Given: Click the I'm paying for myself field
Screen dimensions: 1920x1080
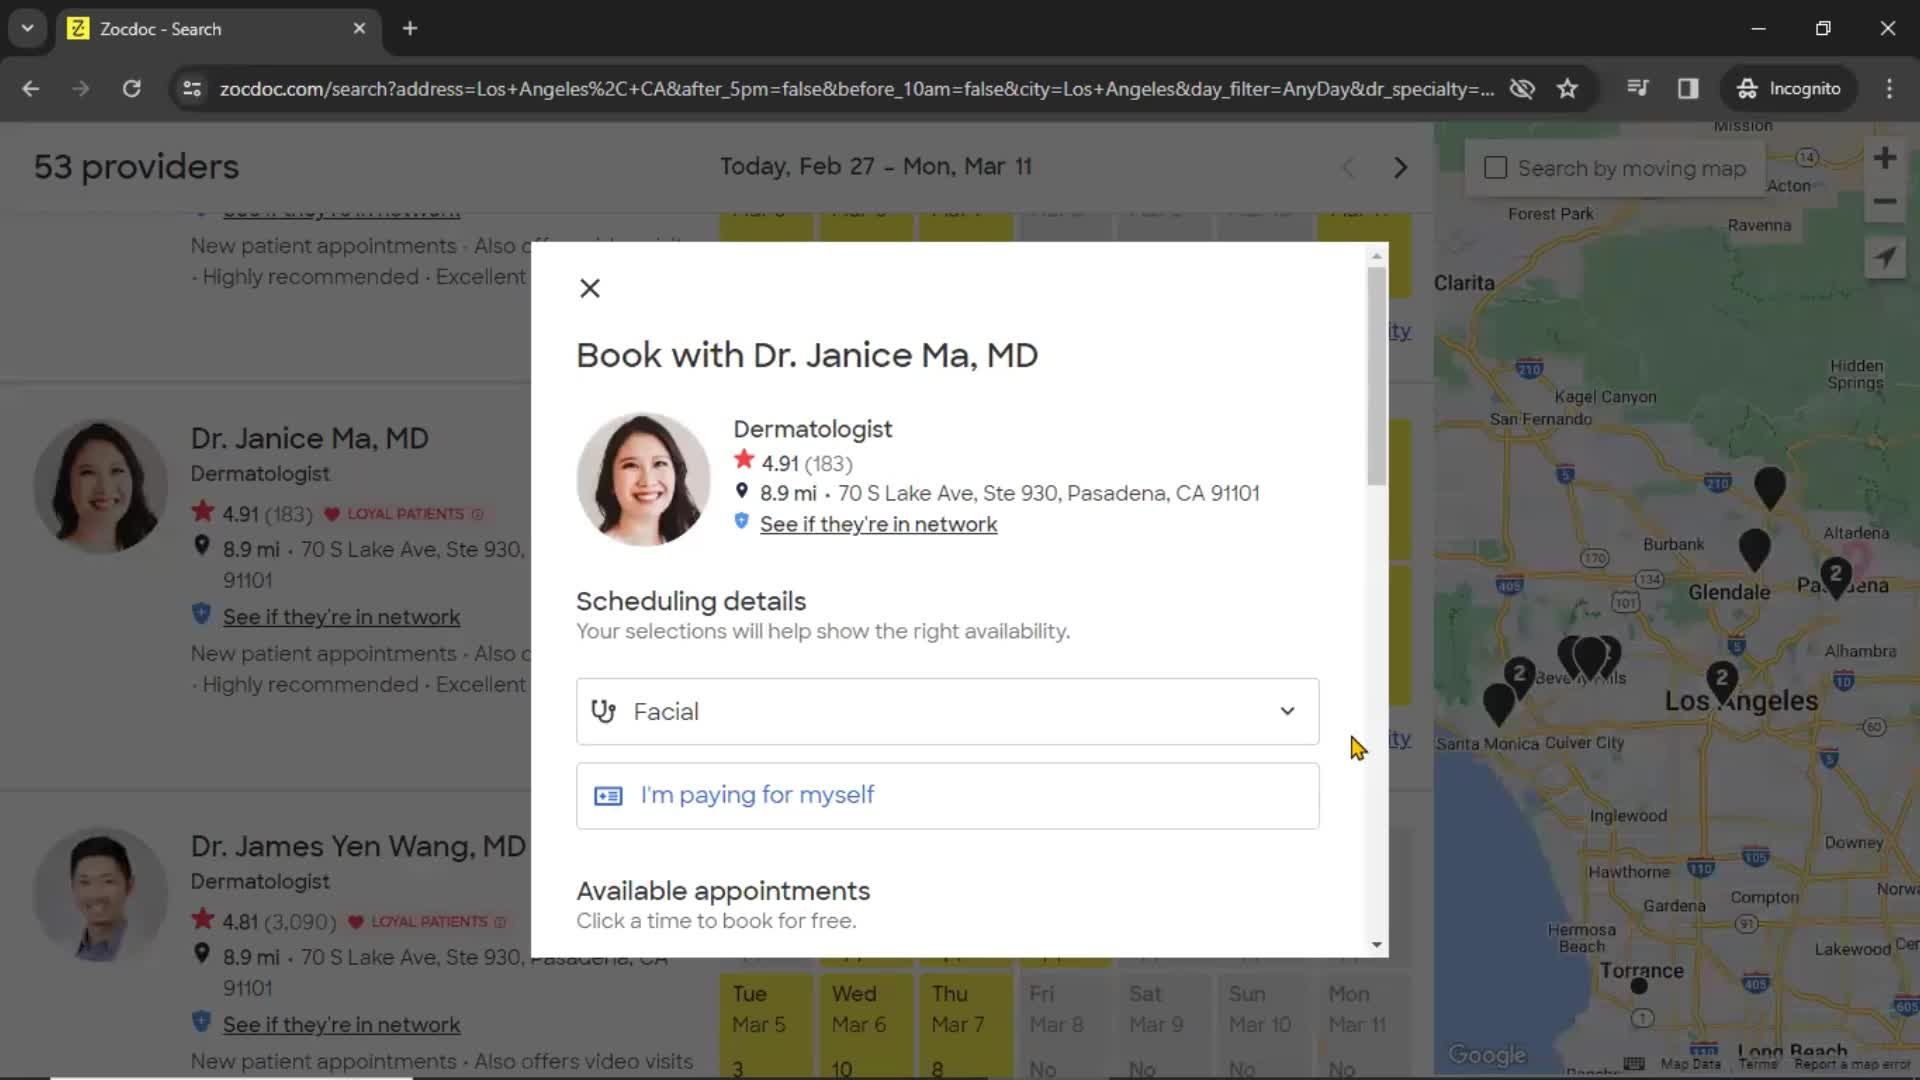Looking at the screenshot, I should pos(947,796).
